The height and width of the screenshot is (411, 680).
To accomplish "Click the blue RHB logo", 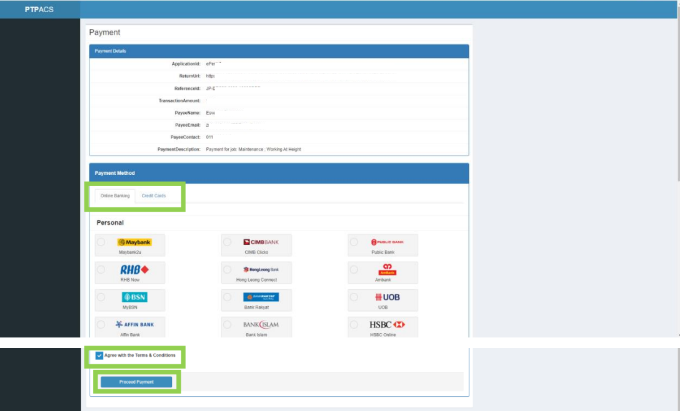I will 134,270.
